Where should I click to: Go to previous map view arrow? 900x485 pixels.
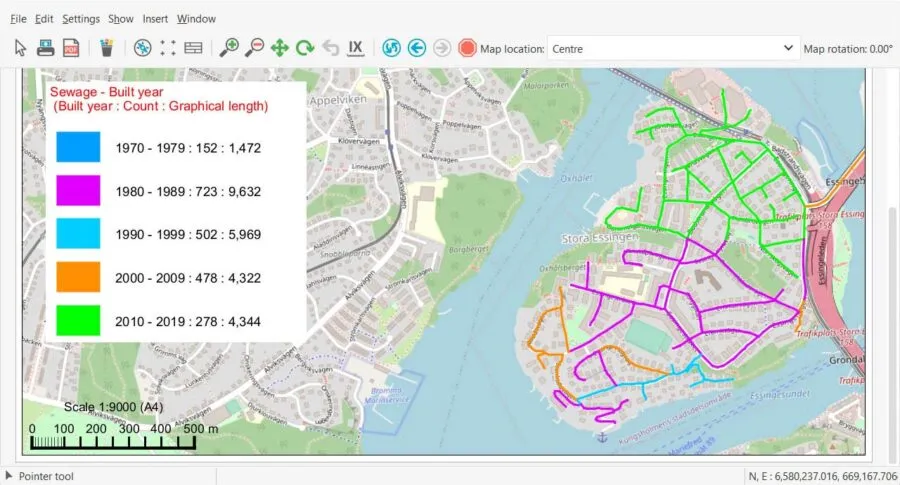coord(417,48)
